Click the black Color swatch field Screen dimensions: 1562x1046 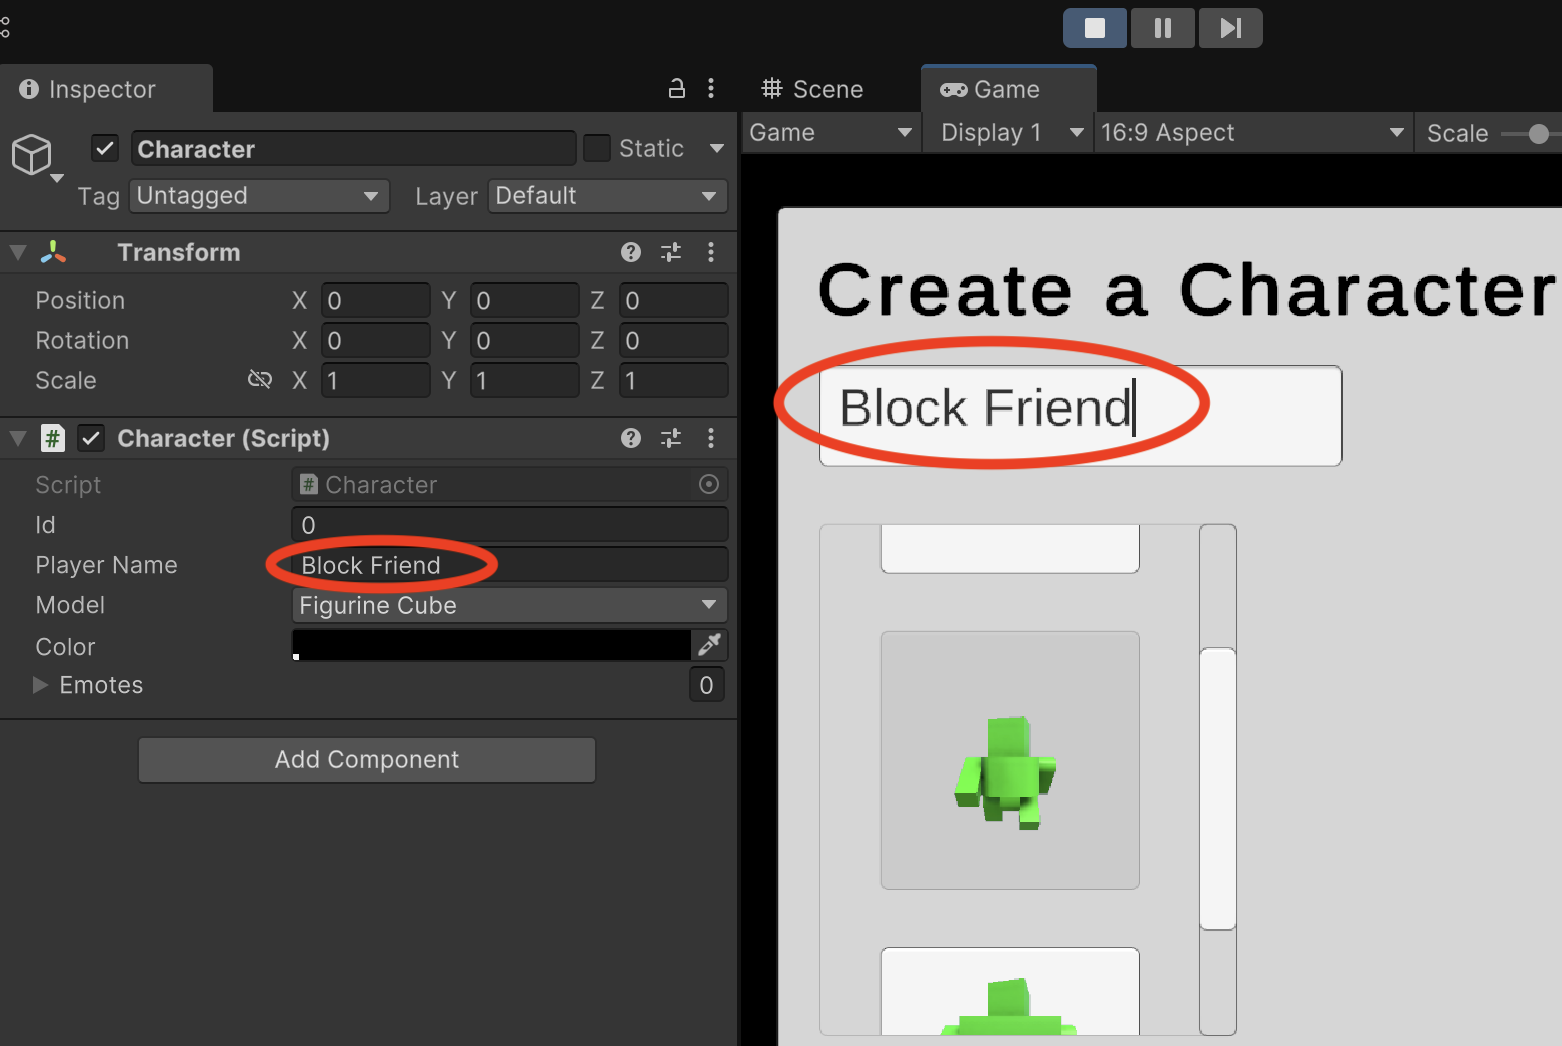(x=491, y=645)
